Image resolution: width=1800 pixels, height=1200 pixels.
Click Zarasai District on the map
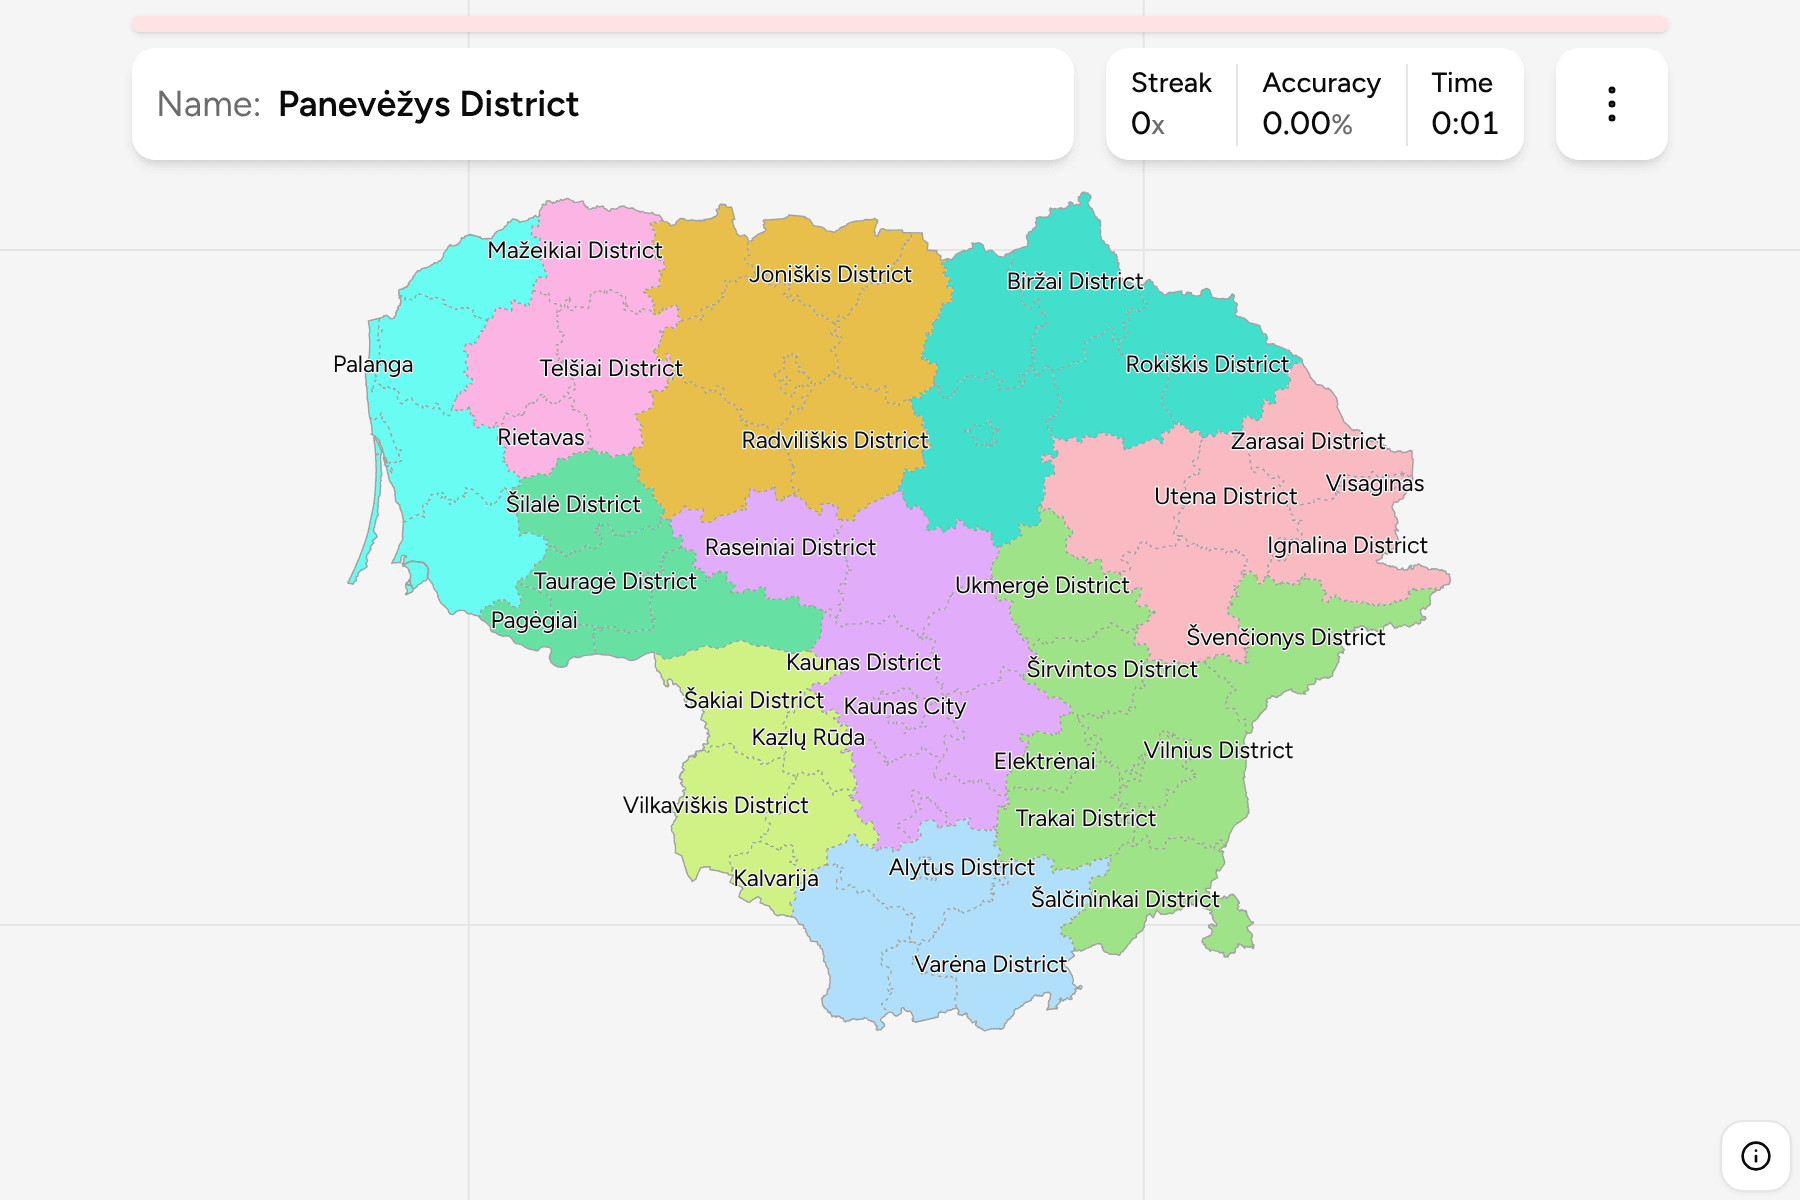tap(1308, 441)
